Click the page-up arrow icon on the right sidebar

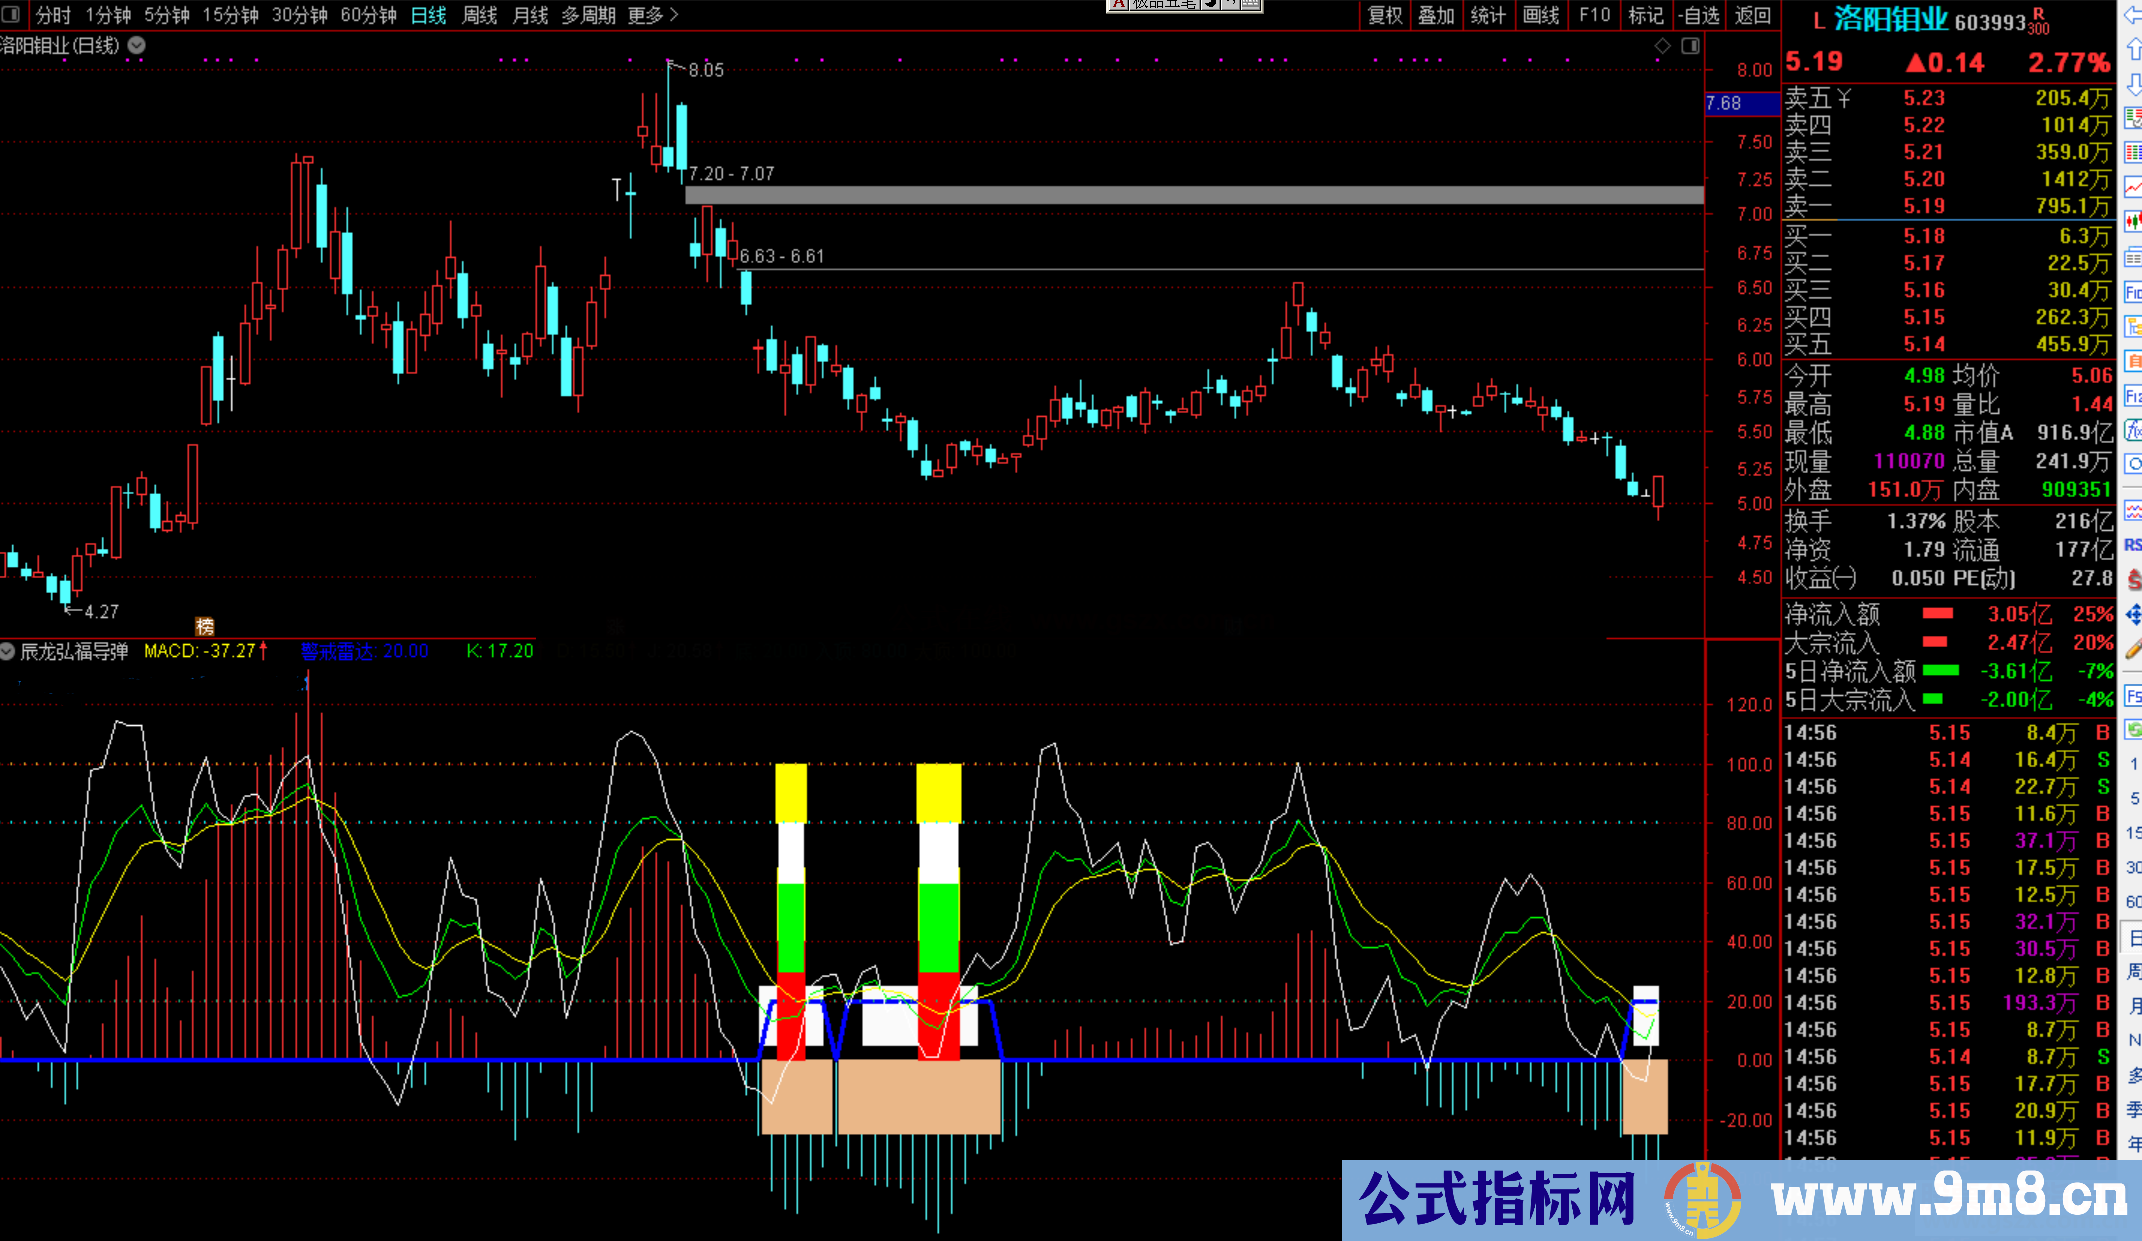[2133, 46]
